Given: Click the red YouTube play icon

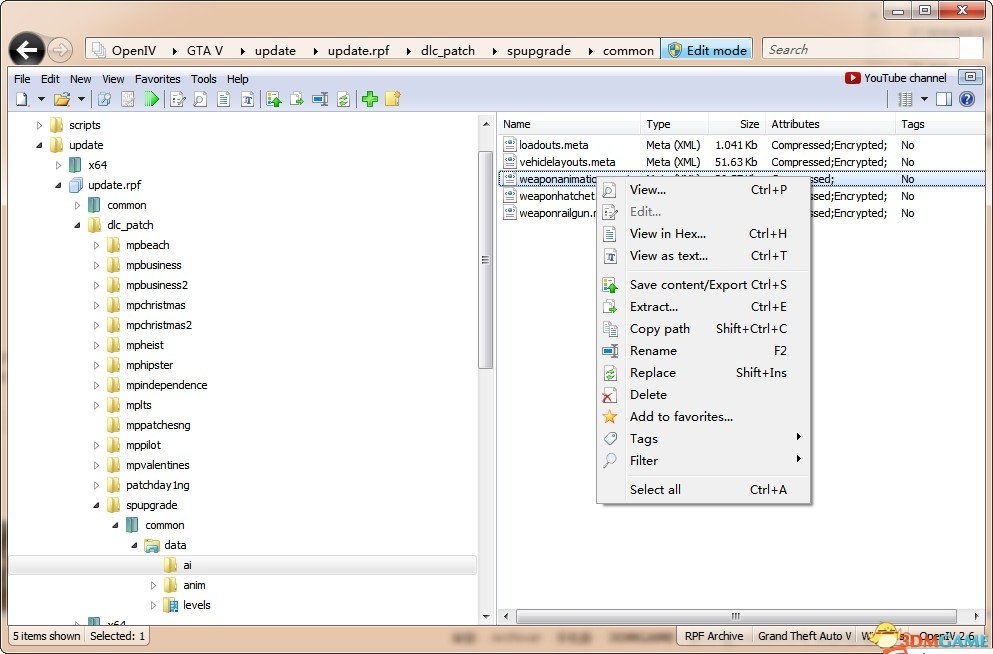Looking at the screenshot, I should coord(852,78).
